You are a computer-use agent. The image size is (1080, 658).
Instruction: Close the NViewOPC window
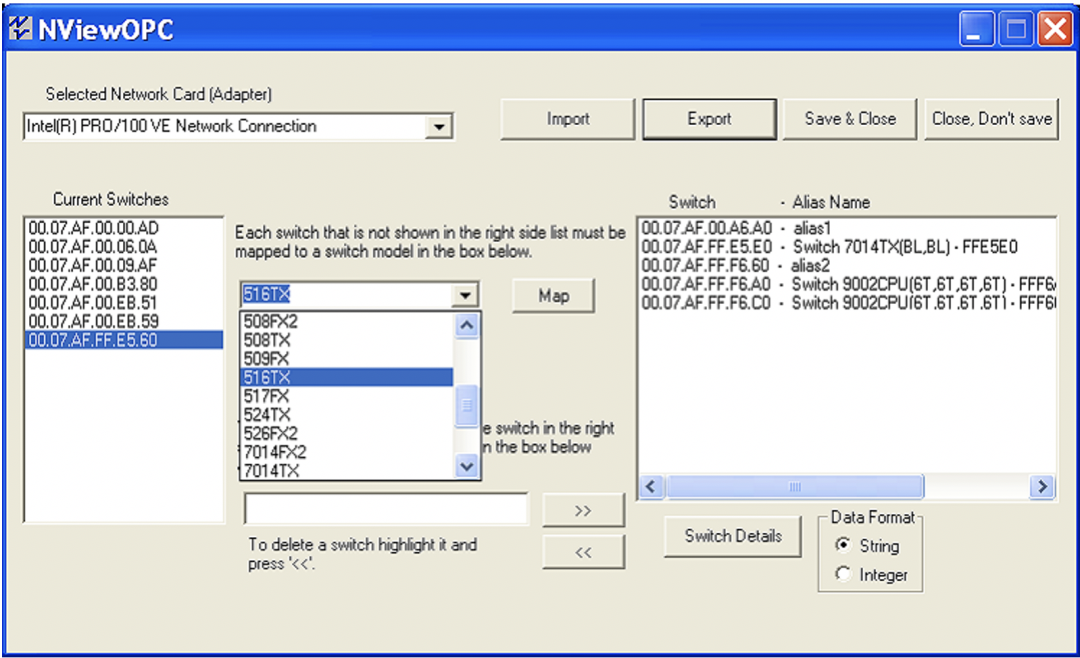(x=1055, y=30)
